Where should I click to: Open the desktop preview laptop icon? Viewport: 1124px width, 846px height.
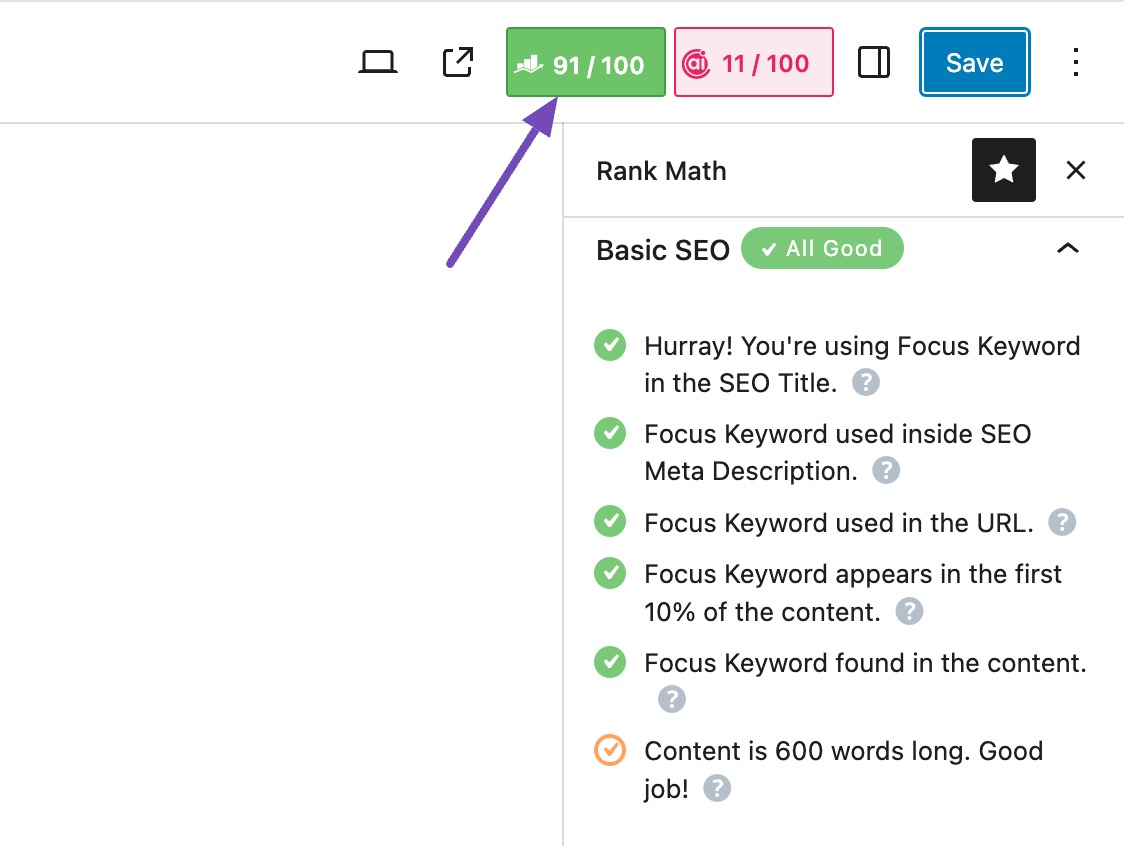point(377,62)
